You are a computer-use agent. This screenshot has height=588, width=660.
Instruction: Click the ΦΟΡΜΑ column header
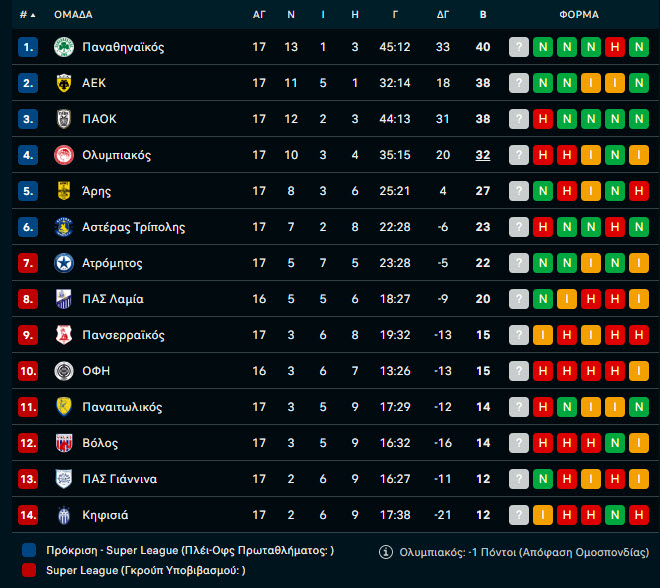[579, 14]
